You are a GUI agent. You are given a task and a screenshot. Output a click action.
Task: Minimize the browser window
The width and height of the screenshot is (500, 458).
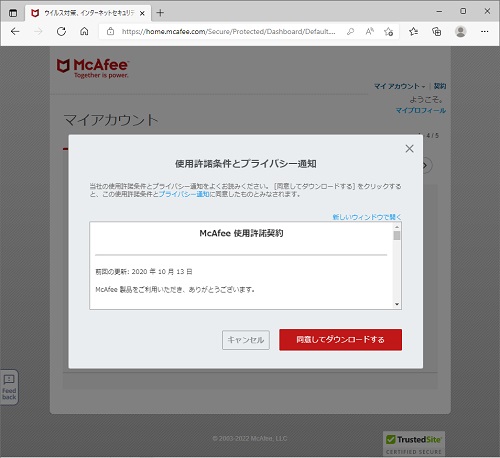439,11
